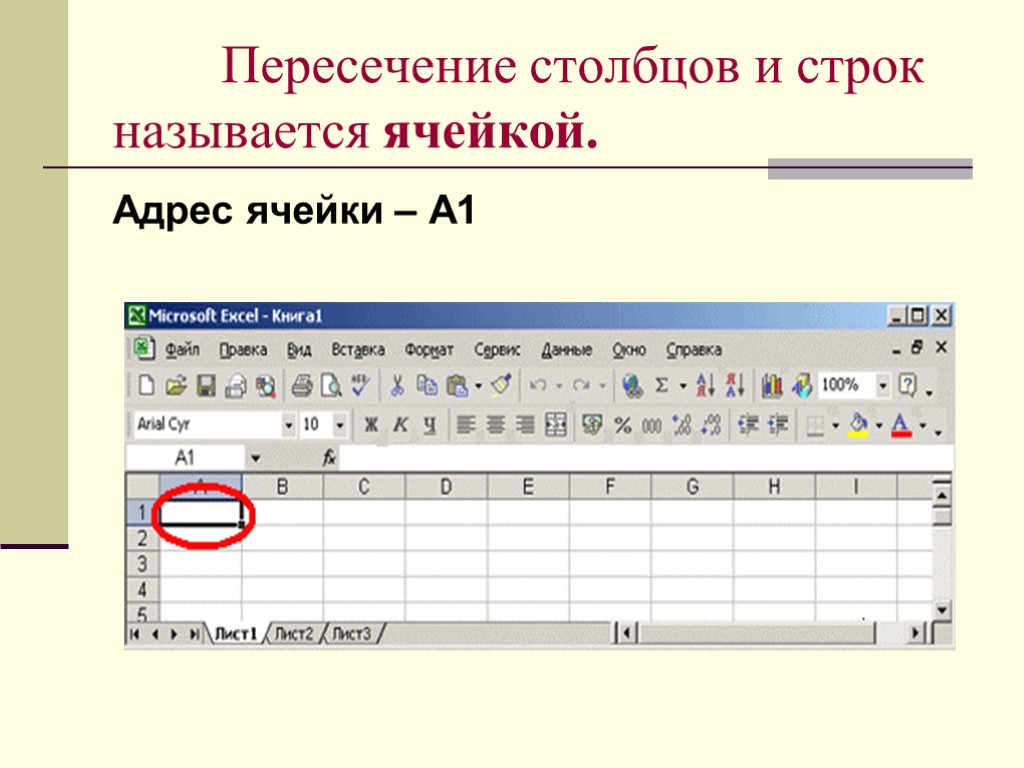Open font color dropdown arrow
Viewport: 1024px width, 768px height.
click(923, 426)
